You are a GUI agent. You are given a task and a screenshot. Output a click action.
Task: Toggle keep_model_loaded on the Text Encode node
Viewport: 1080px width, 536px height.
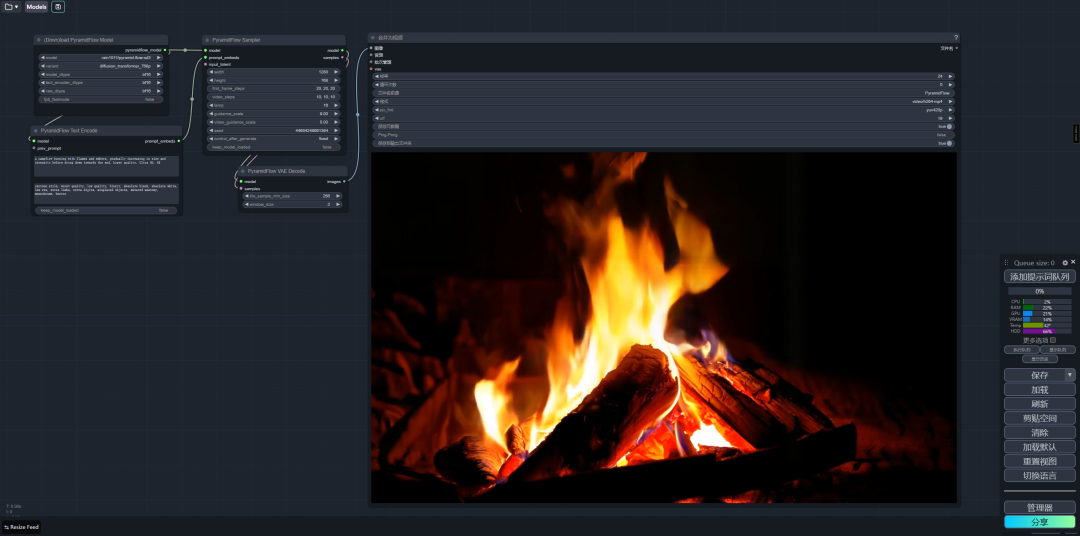(105, 210)
